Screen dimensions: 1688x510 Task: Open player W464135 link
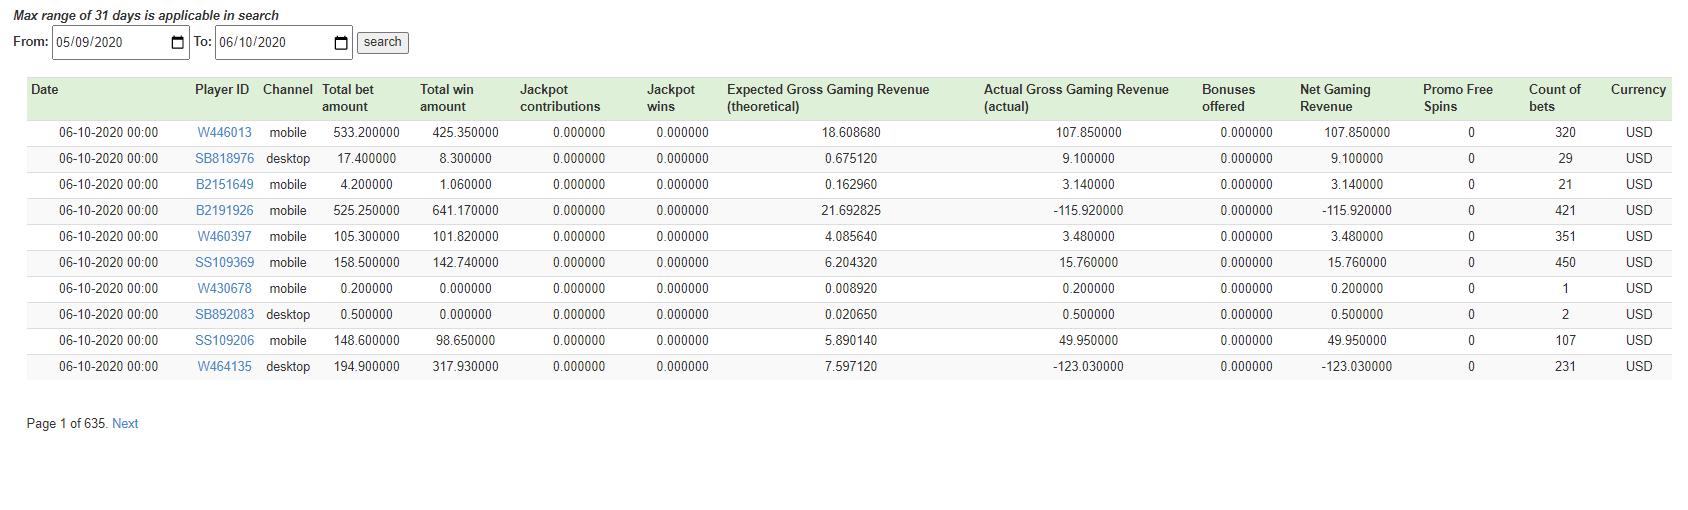[225, 367]
